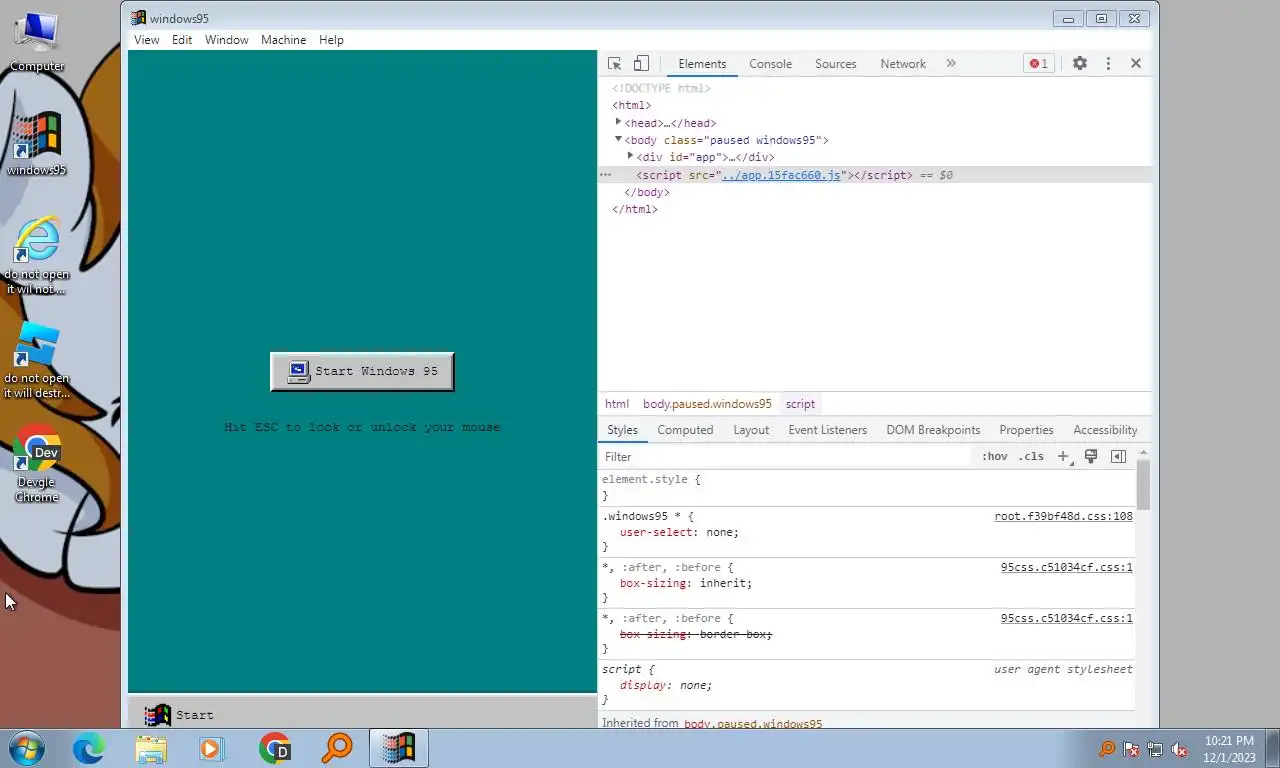Select the Computer desktop icon
This screenshot has height=768, width=1280.
point(37,41)
